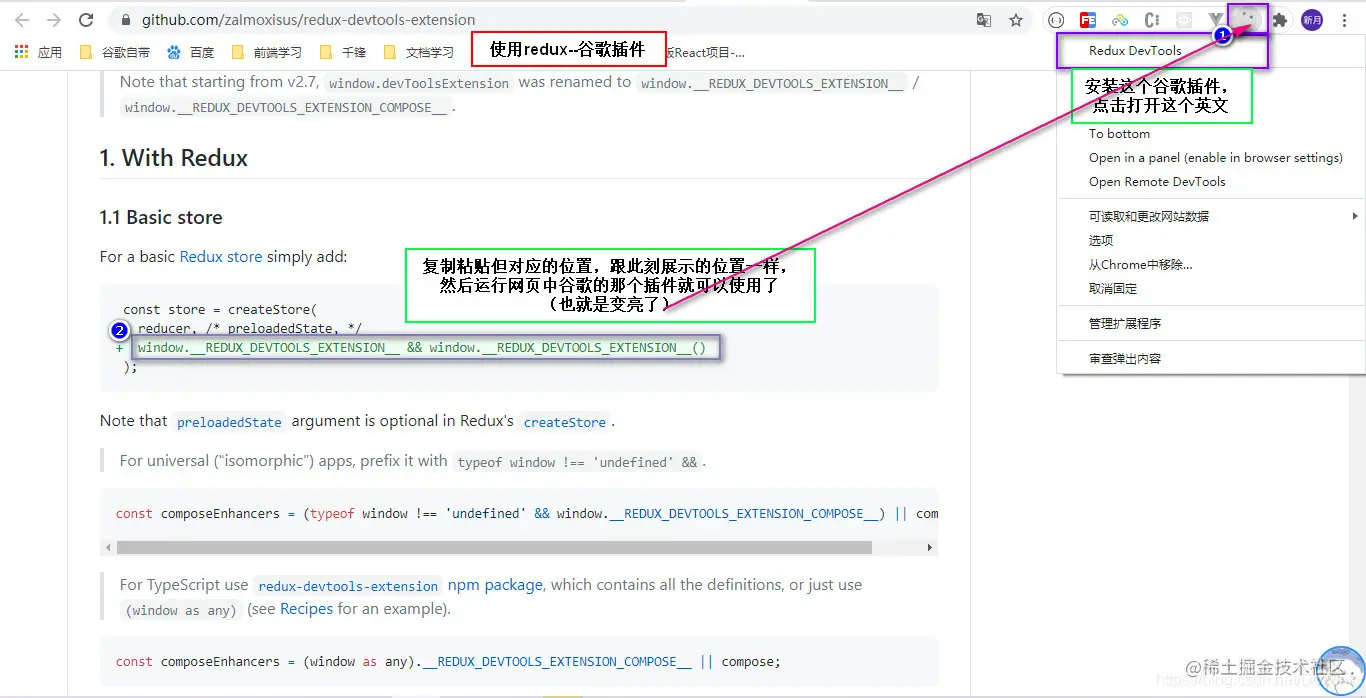This screenshot has height=698, width=1366.
Task: Click the translate icon in the address bar
Action: pos(981,19)
